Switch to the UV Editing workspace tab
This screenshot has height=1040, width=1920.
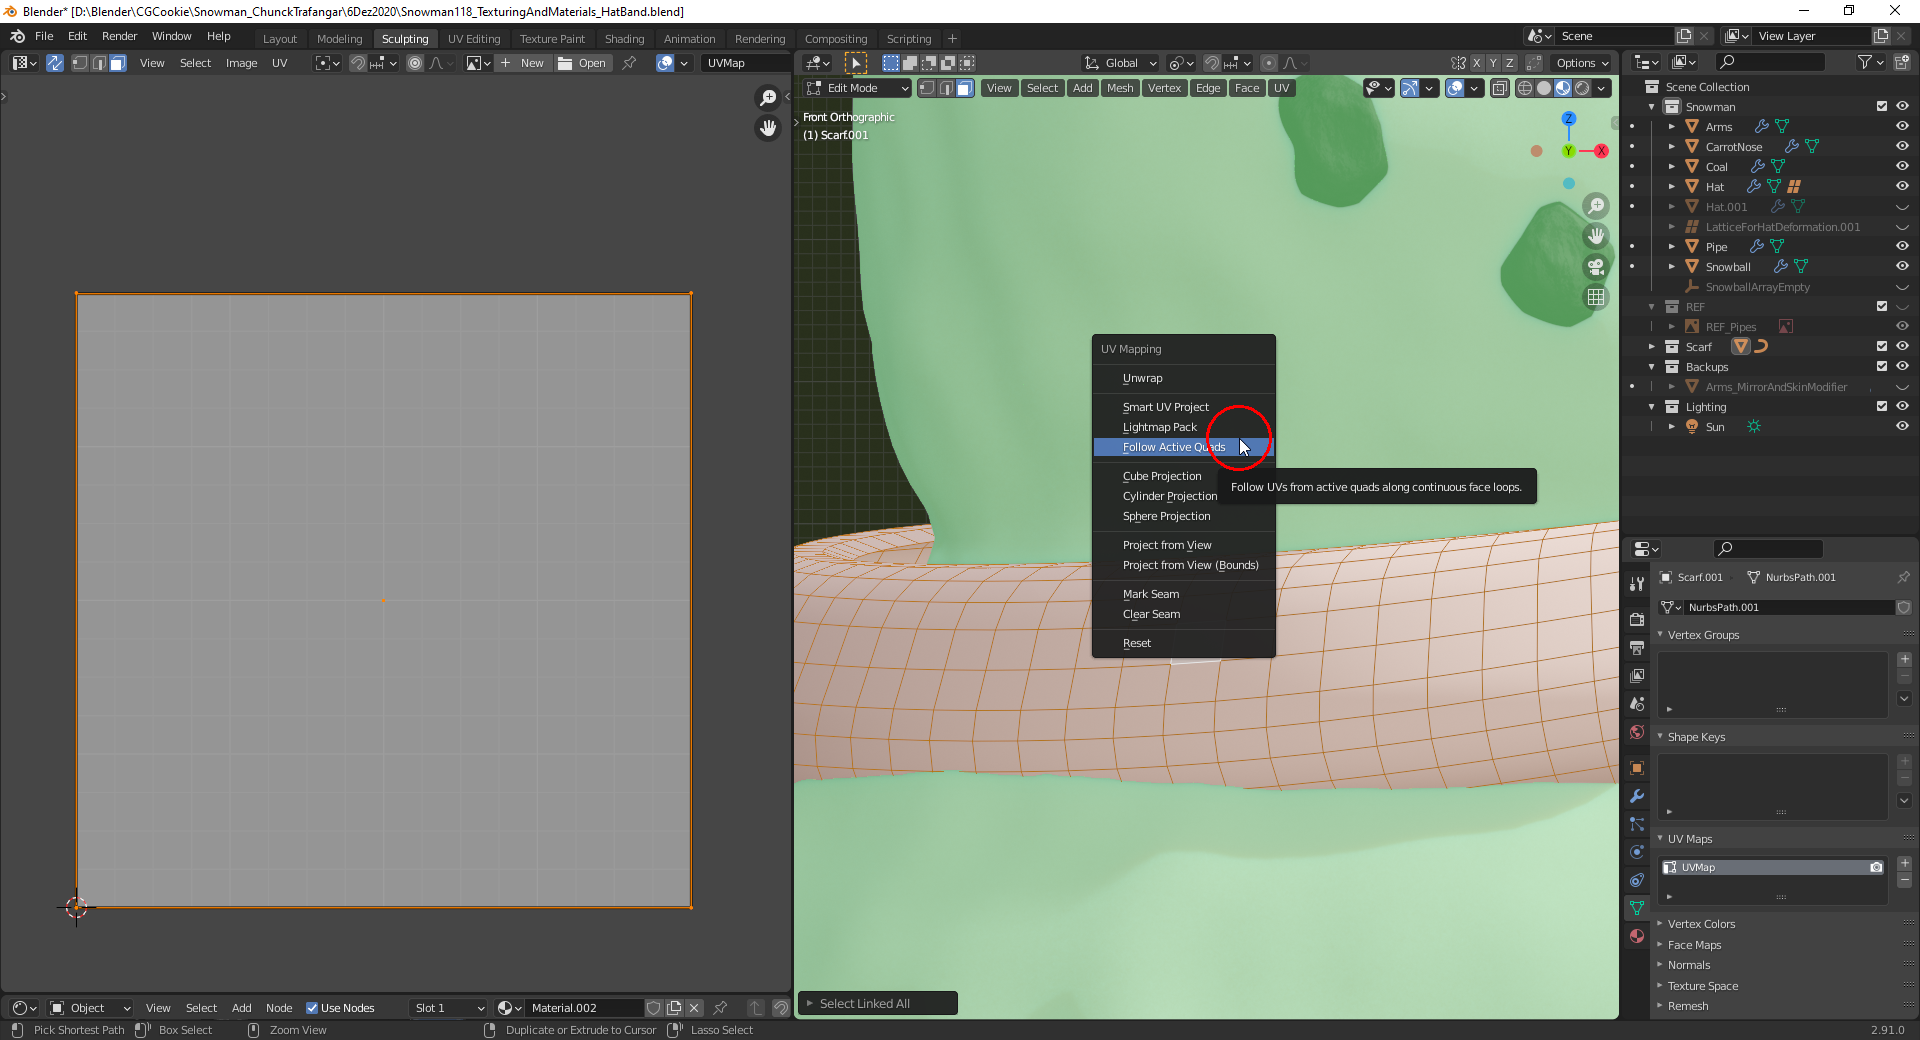[473, 39]
